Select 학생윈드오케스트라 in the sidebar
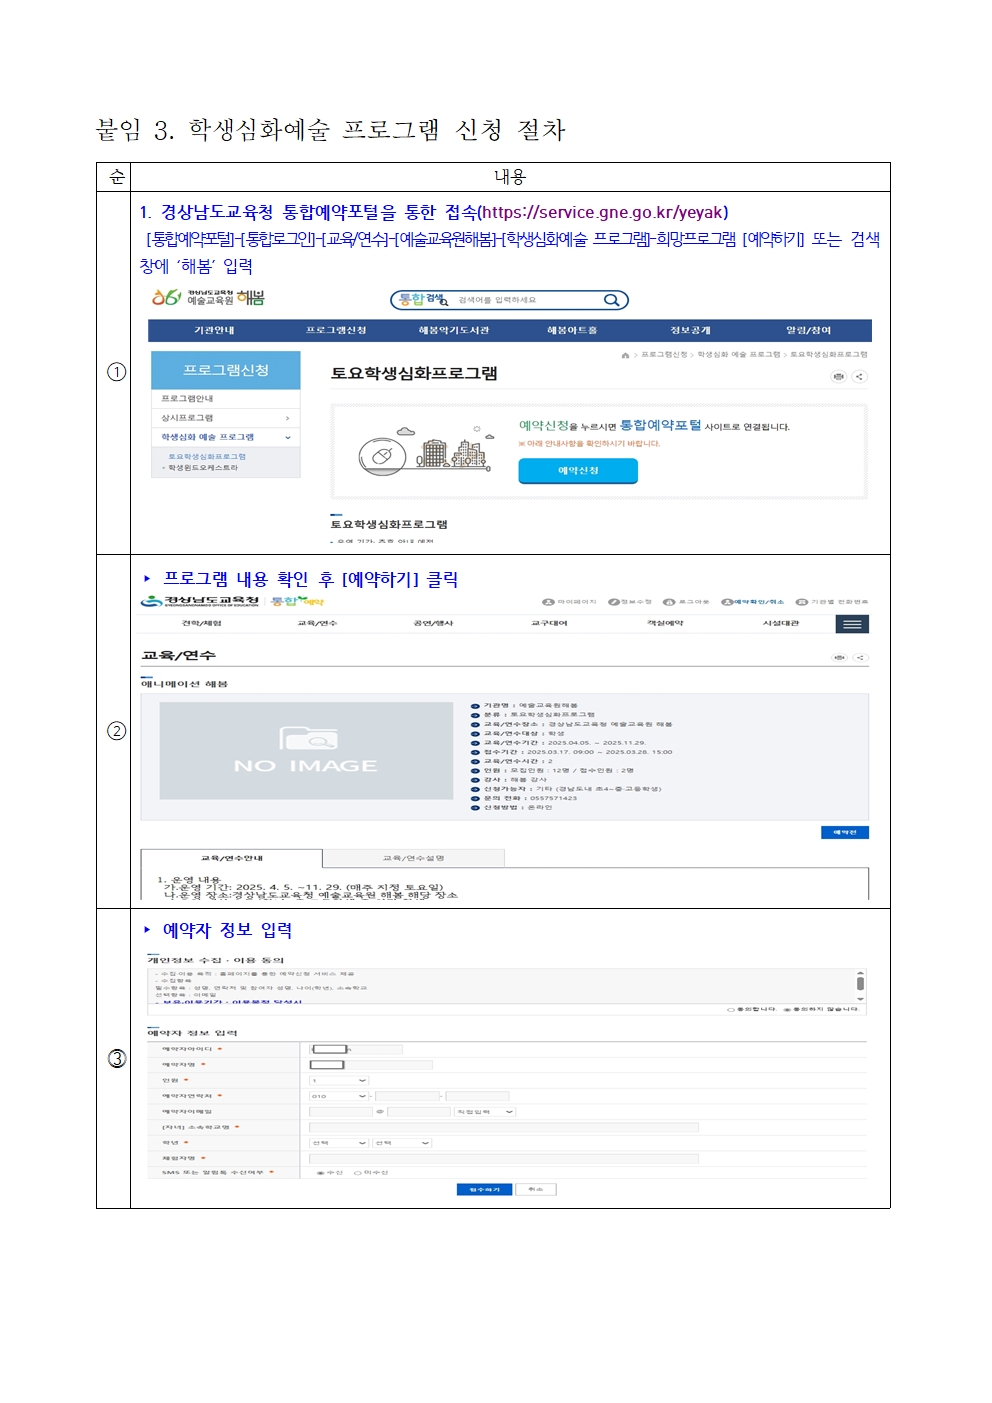992x1403 pixels. click(x=201, y=468)
